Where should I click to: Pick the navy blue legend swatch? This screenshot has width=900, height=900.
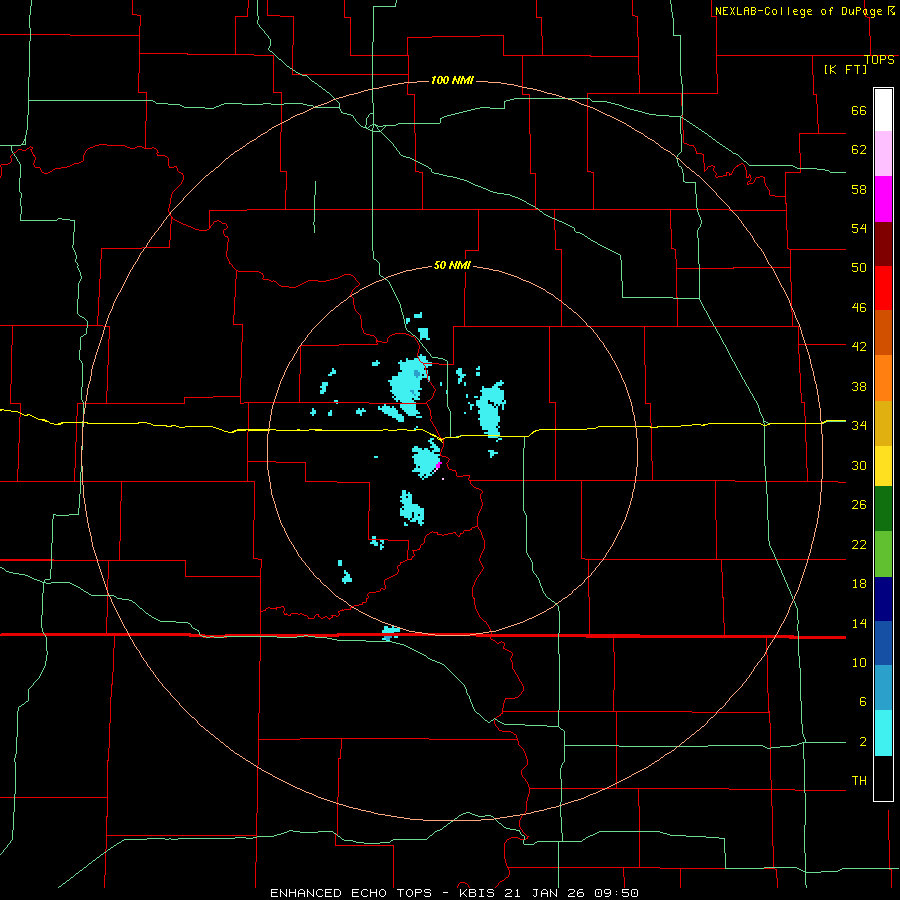point(883,599)
